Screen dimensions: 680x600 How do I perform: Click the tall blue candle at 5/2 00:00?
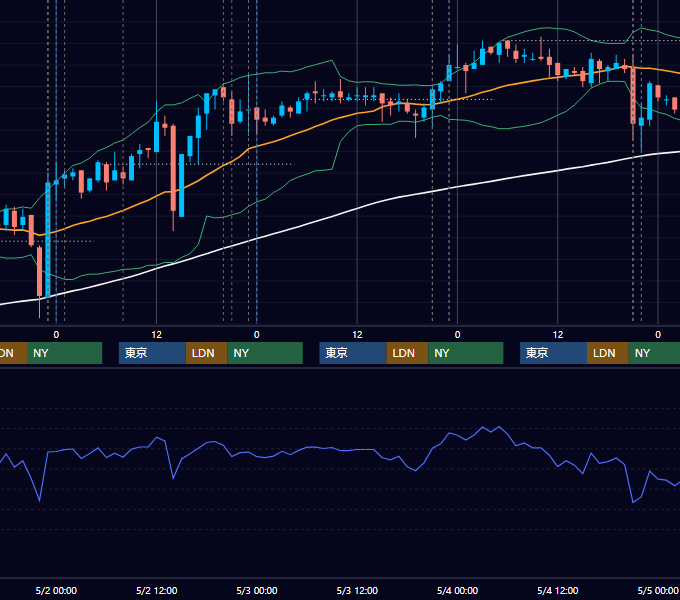tap(48, 240)
